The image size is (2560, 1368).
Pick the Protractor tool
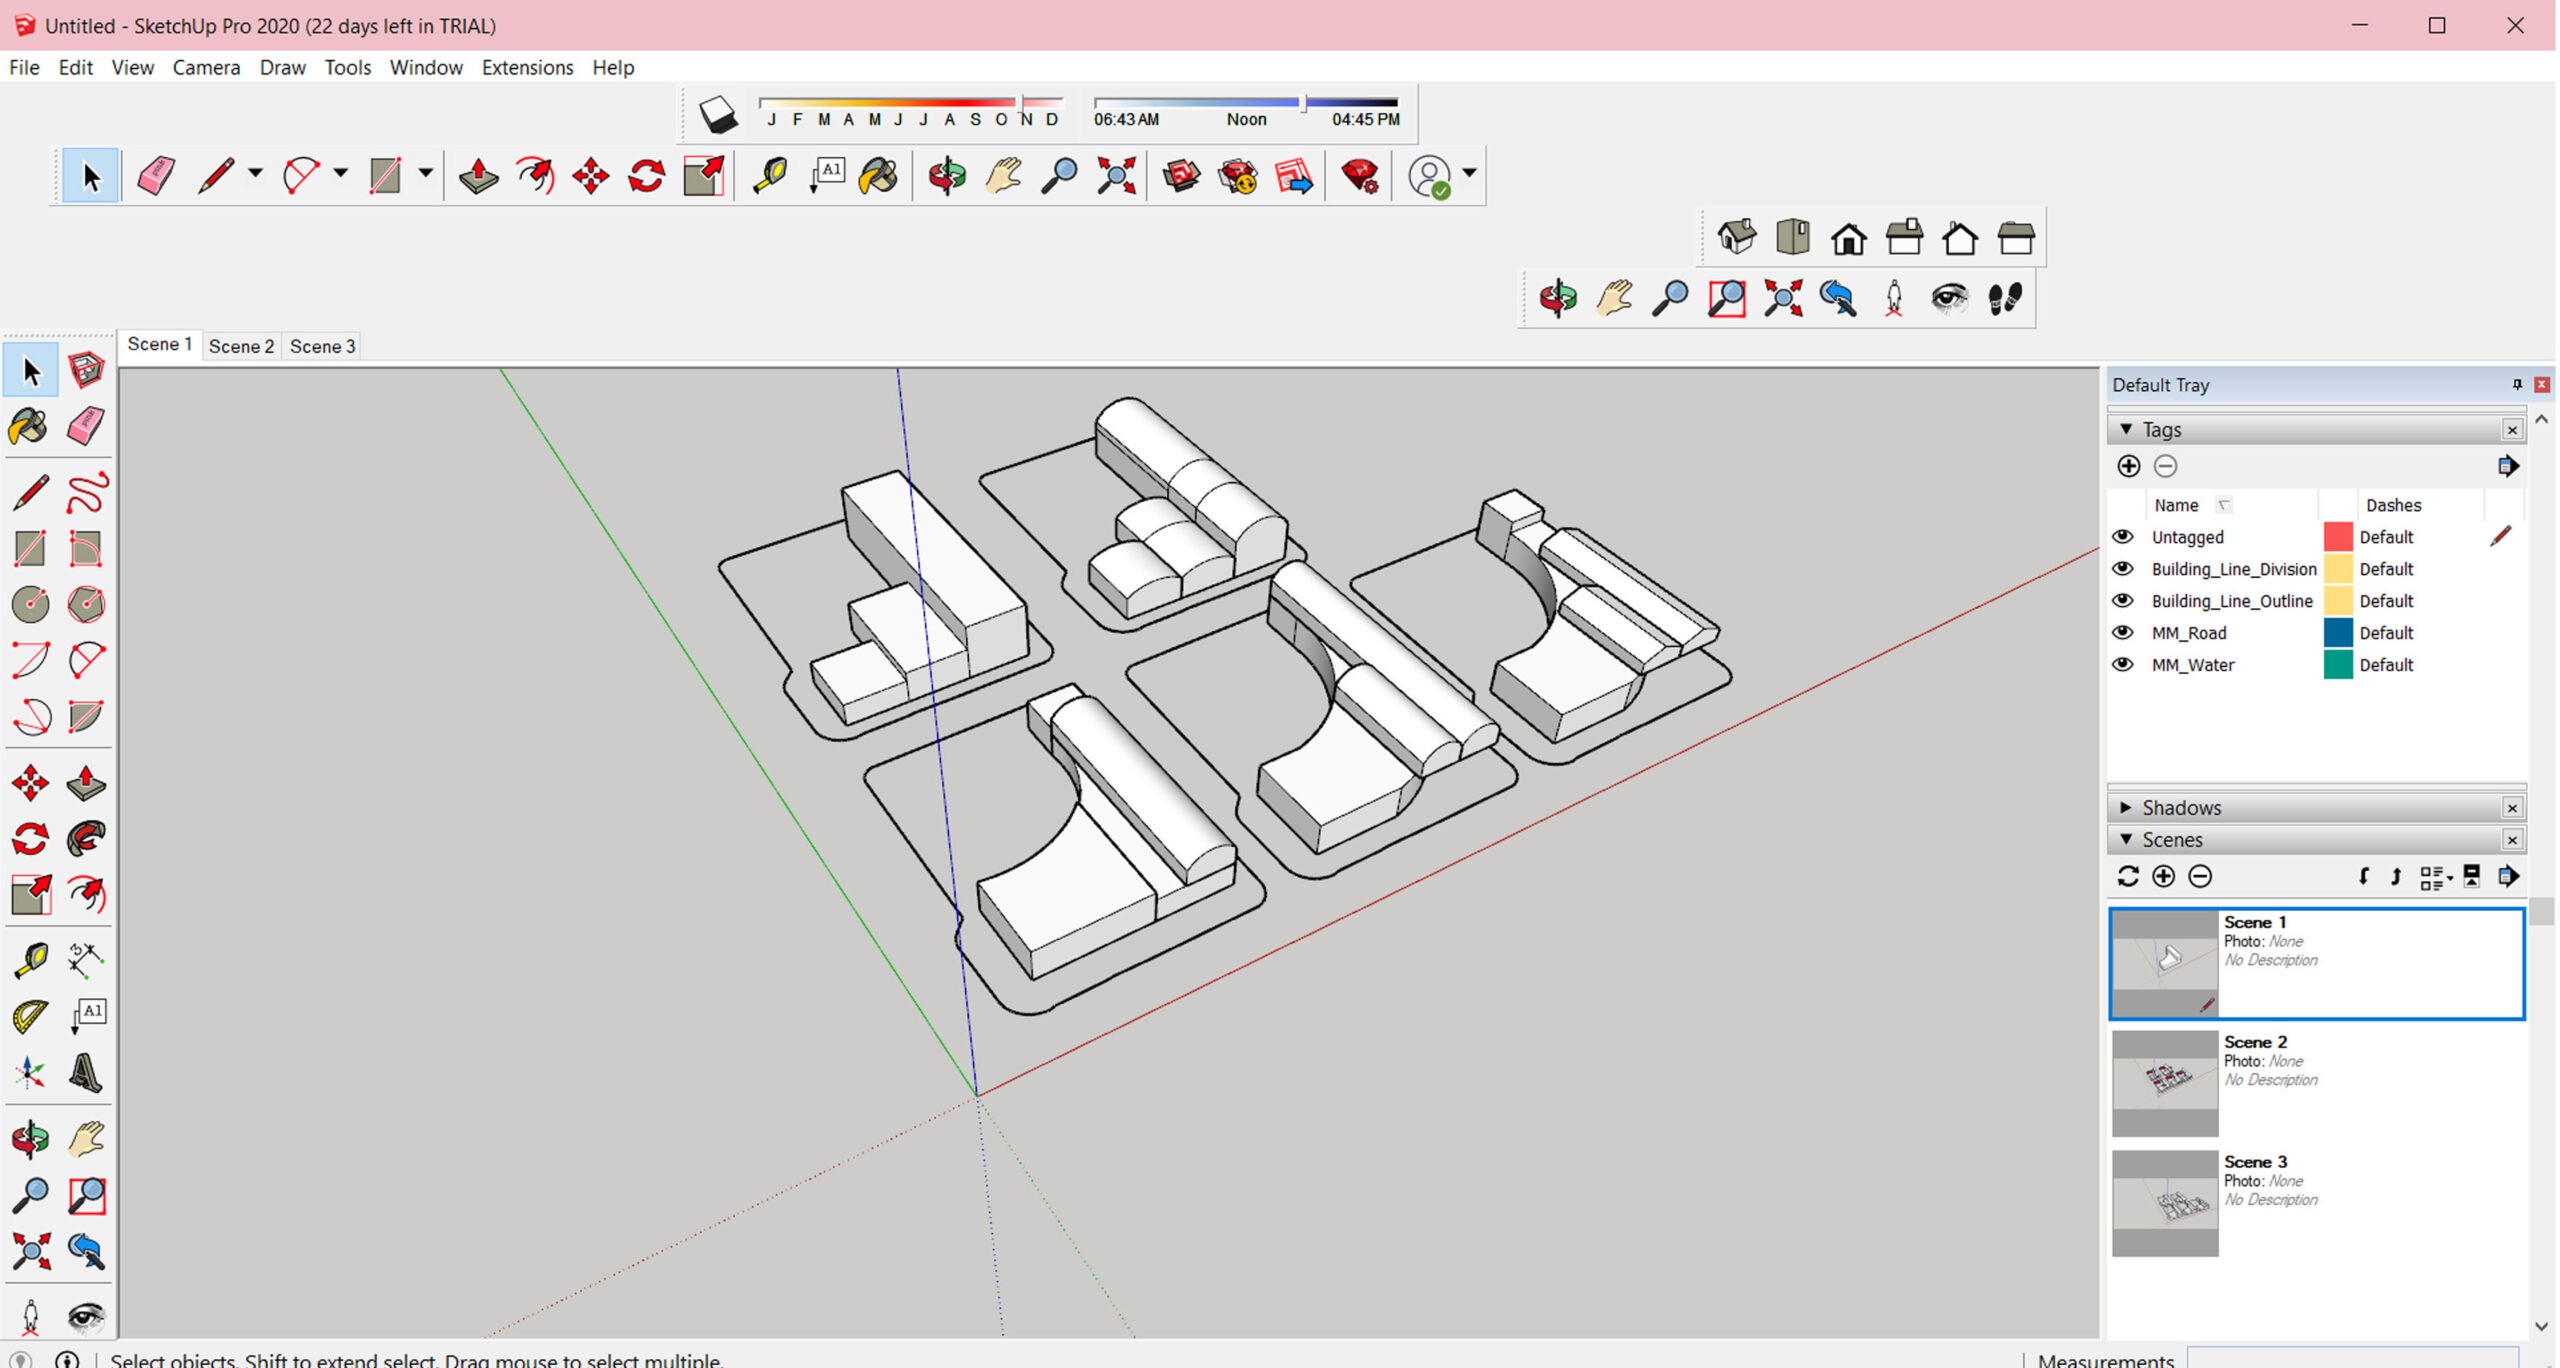(30, 1016)
